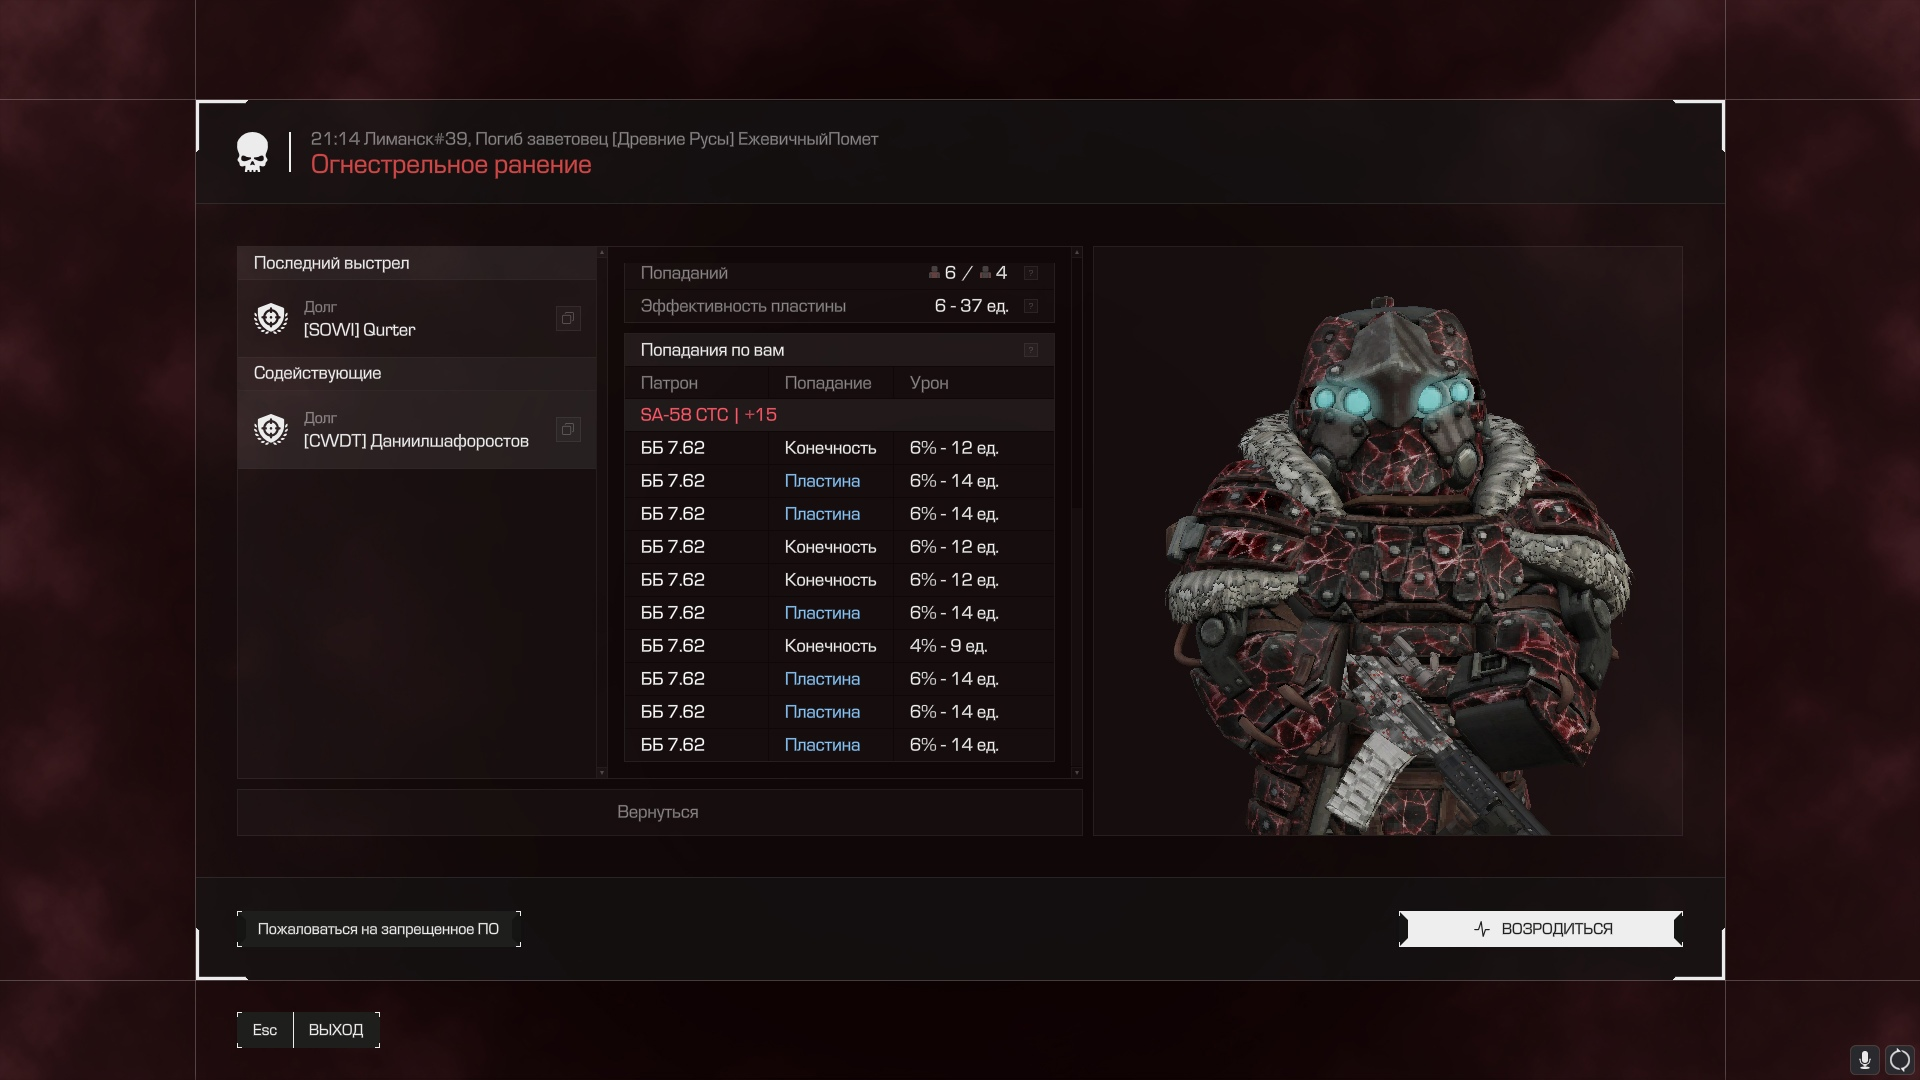Click the Последний выстрел section header
The height and width of the screenshot is (1080, 1920).
[x=416, y=263]
